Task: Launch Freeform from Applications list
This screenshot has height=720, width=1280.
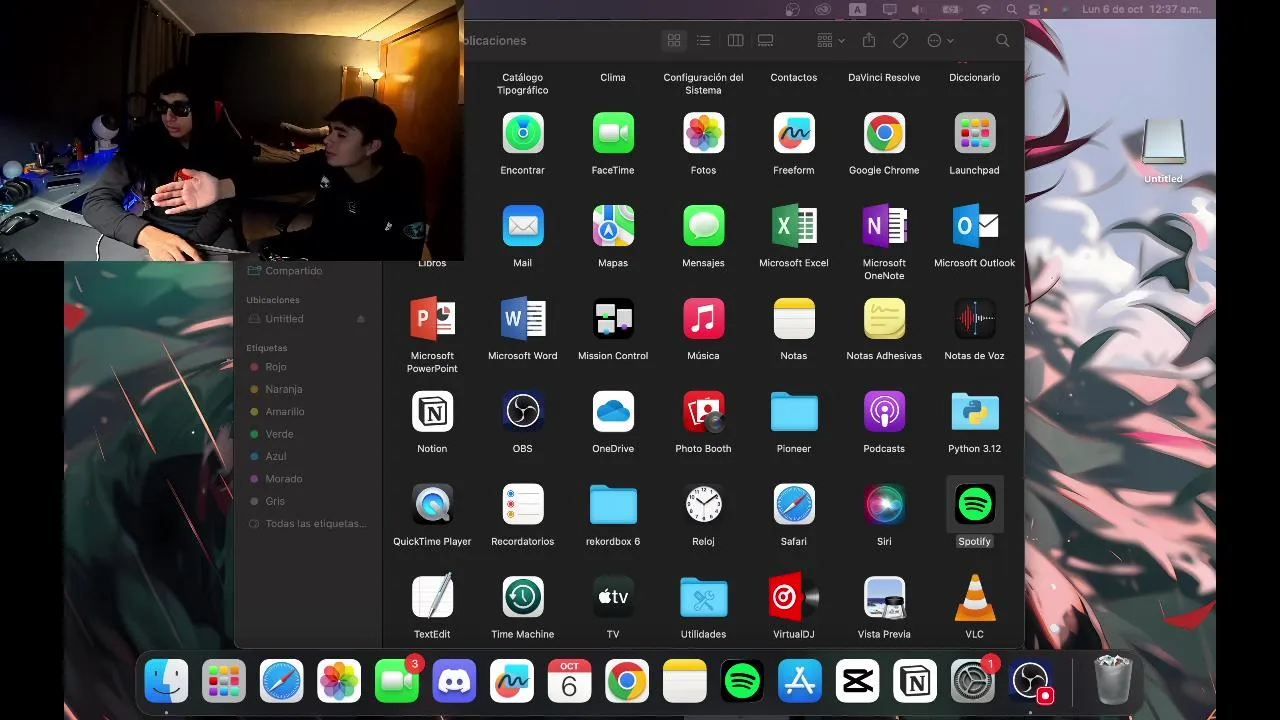Action: pyautogui.click(x=794, y=133)
